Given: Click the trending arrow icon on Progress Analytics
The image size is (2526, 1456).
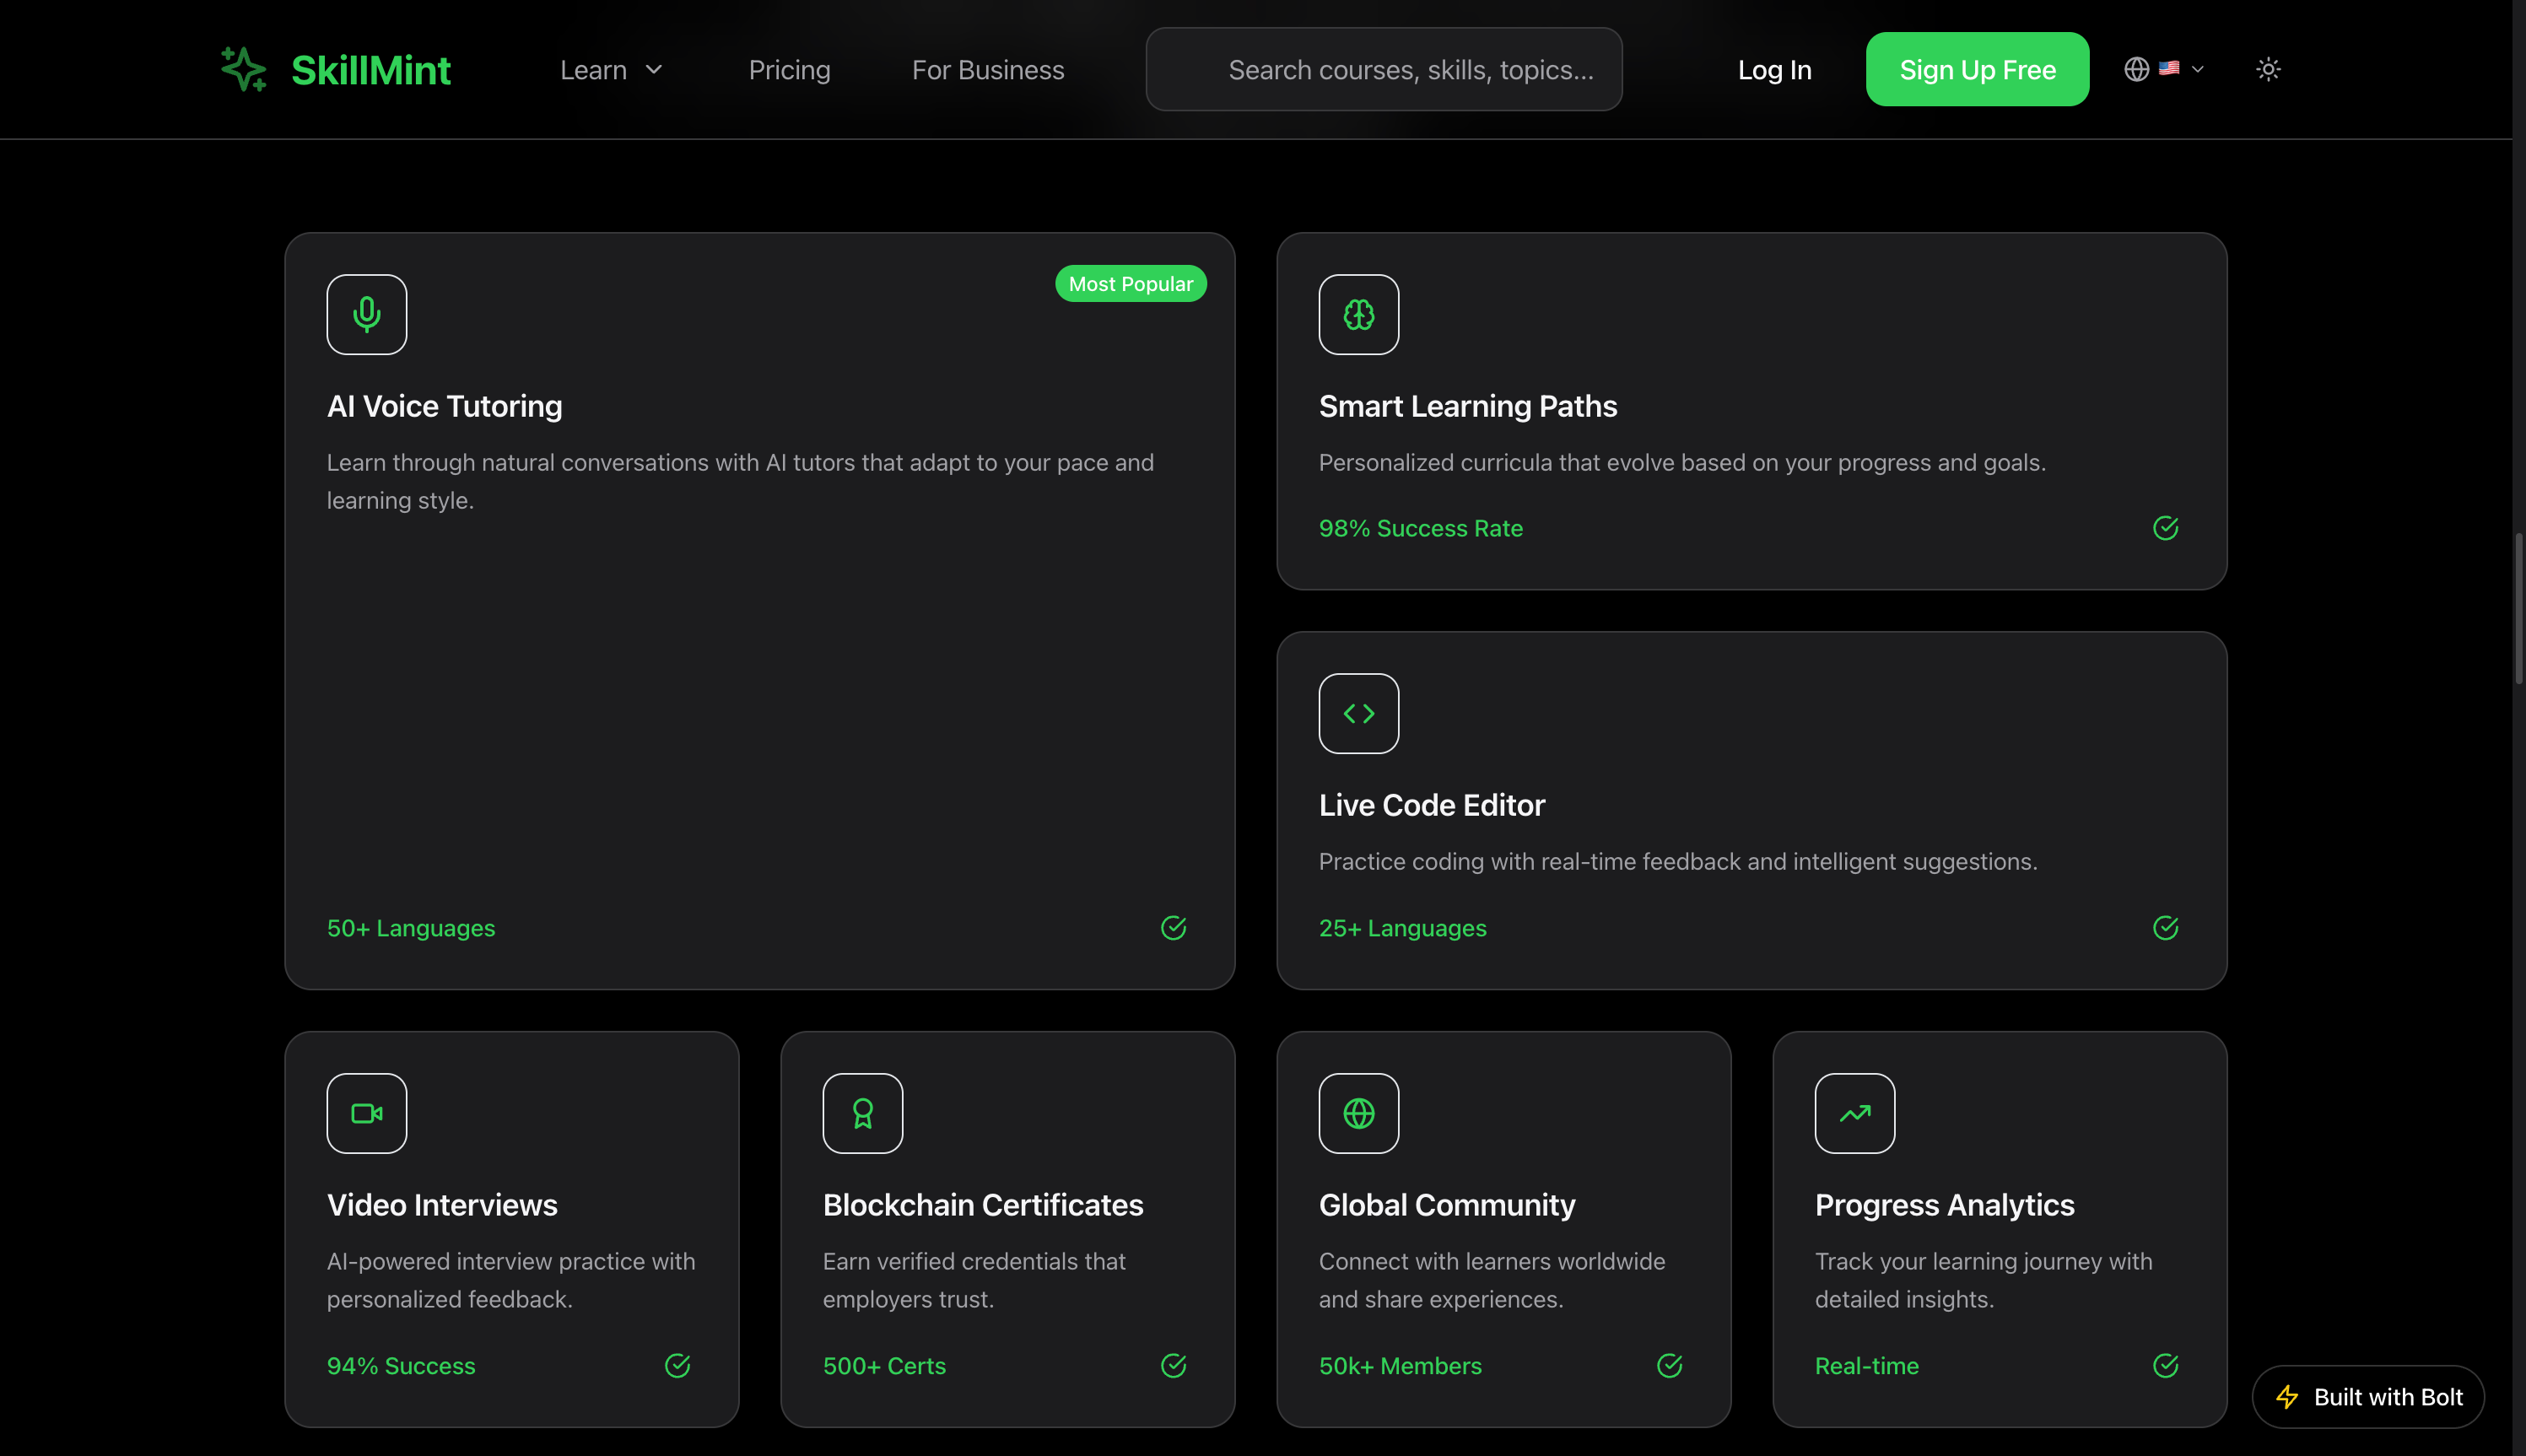Looking at the screenshot, I should (1854, 1113).
